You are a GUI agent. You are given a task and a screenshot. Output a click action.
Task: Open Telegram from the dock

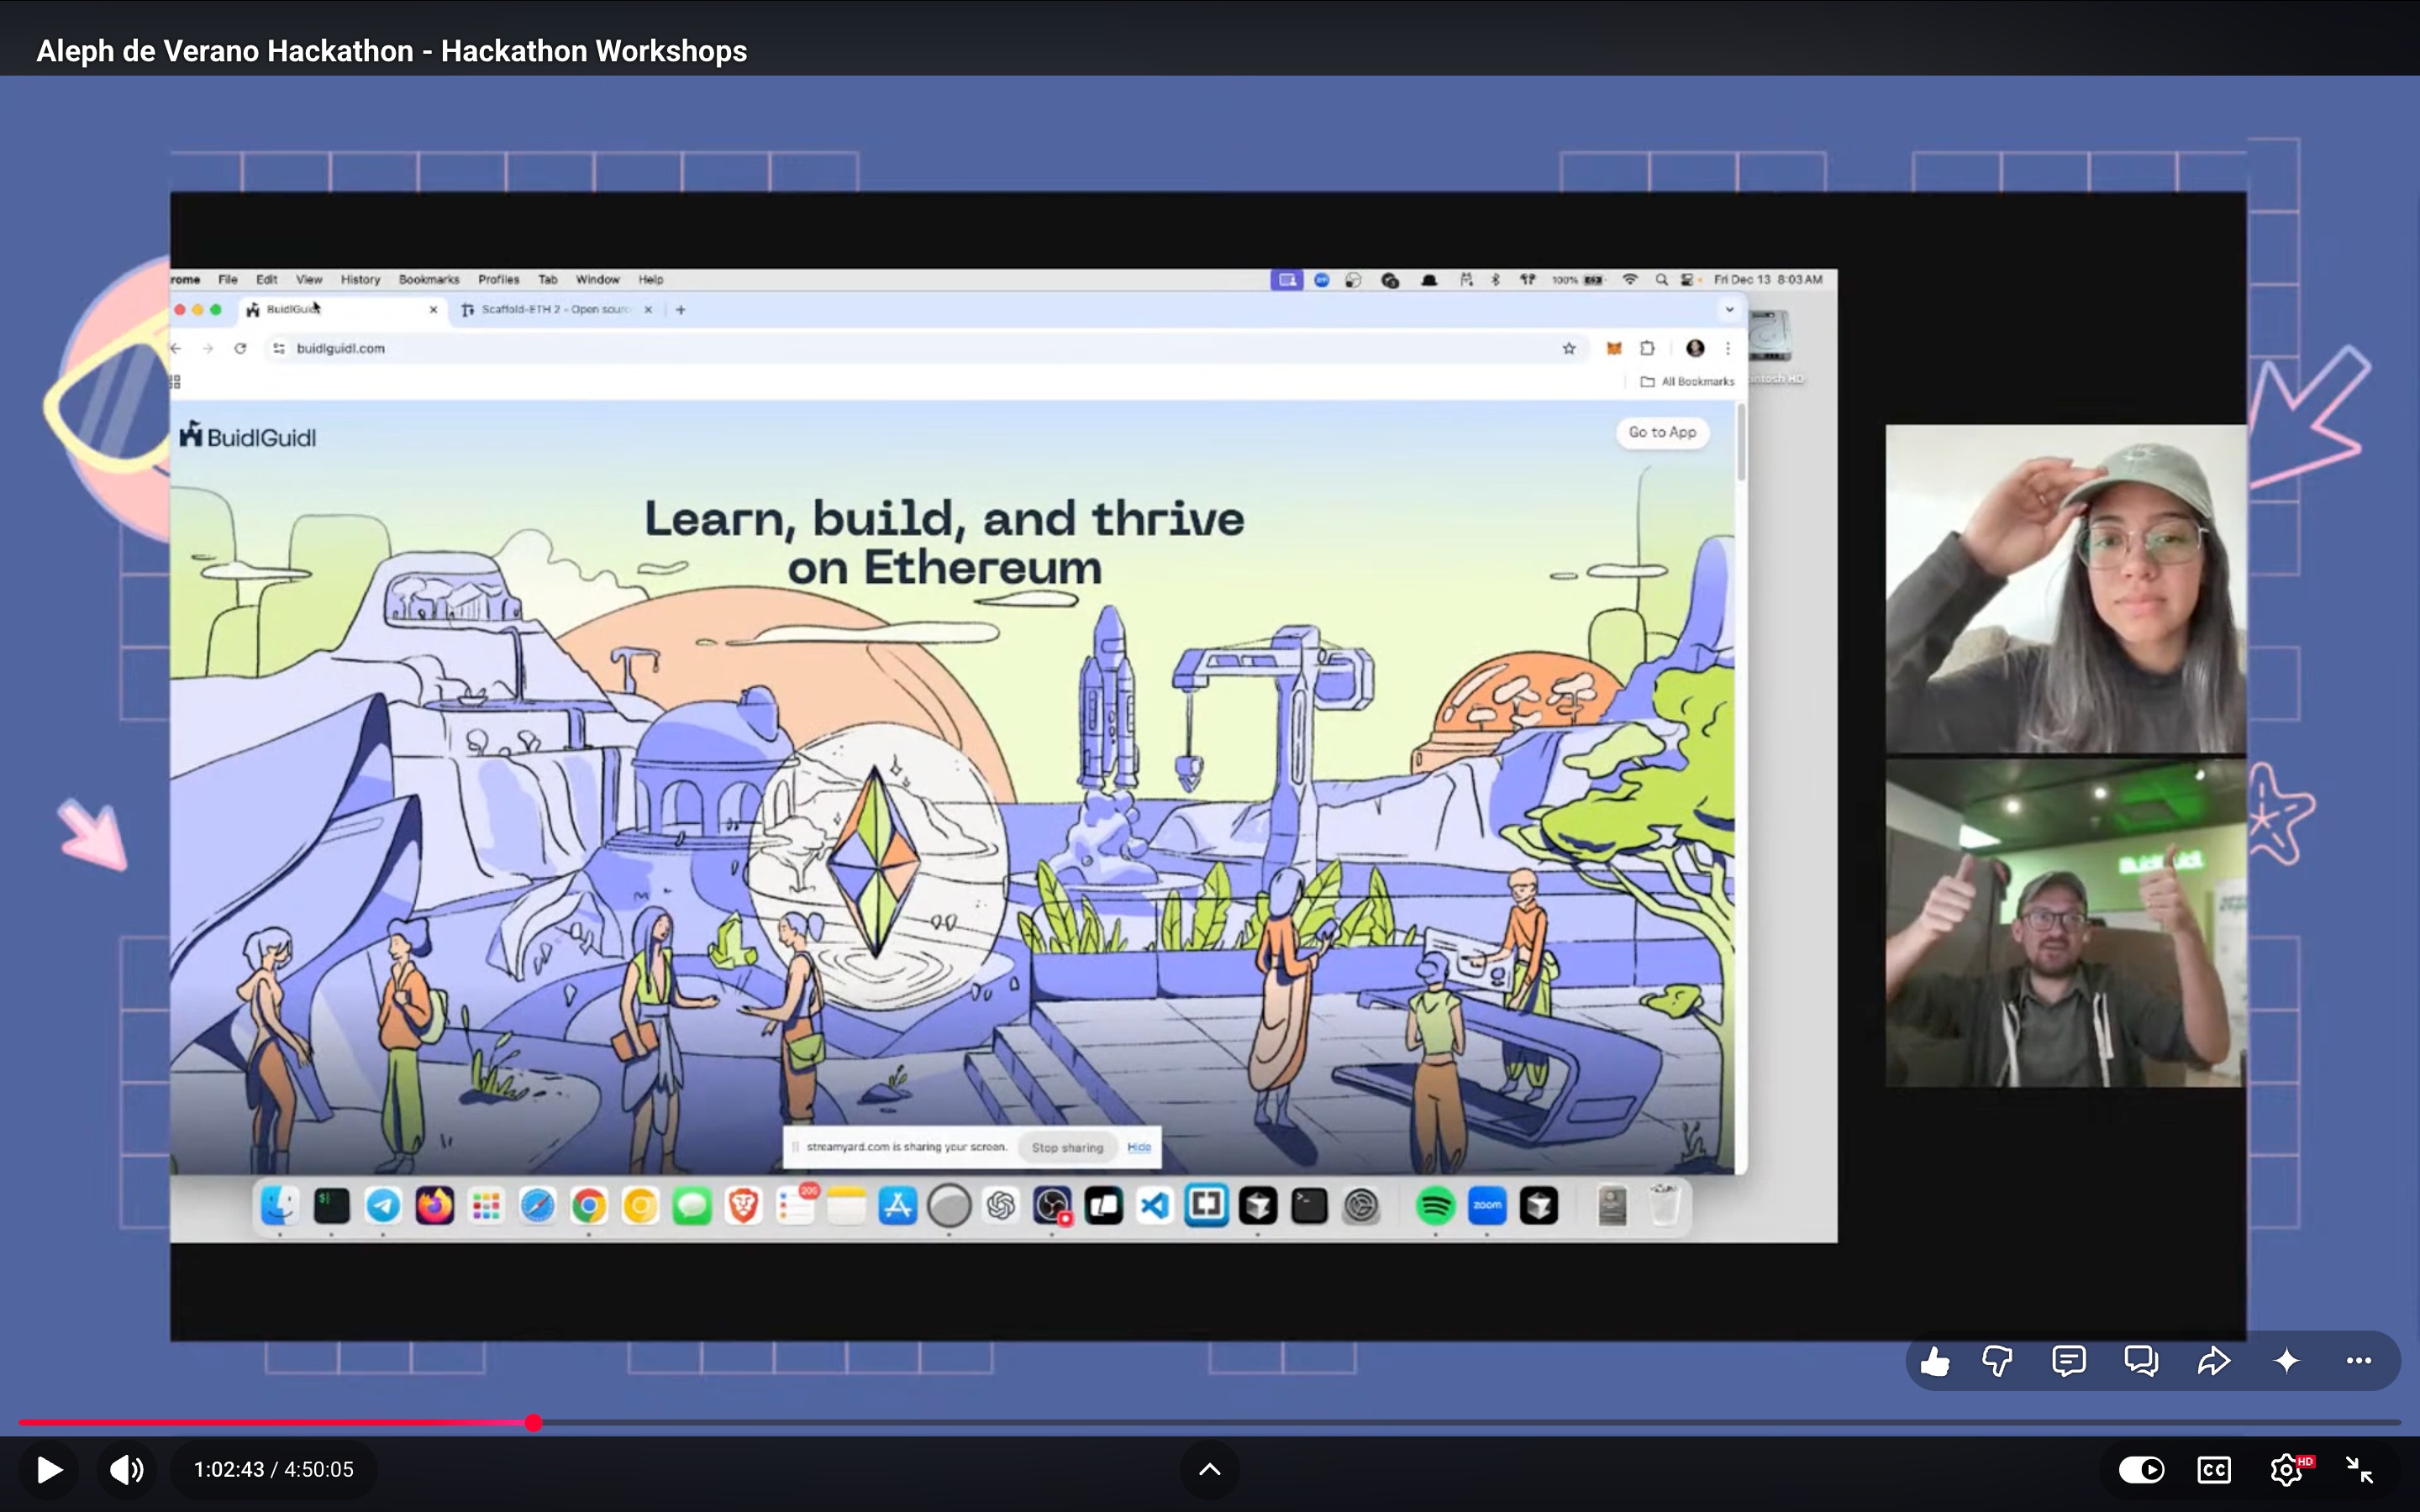(x=383, y=1205)
